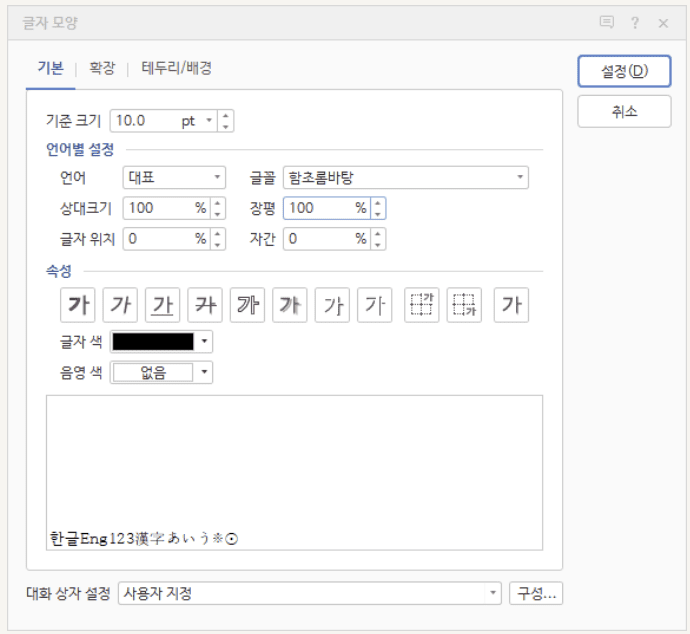Image resolution: width=690 pixels, height=634 pixels.
Task: Reset to normal (보통 모양) attribute
Action: (511, 305)
